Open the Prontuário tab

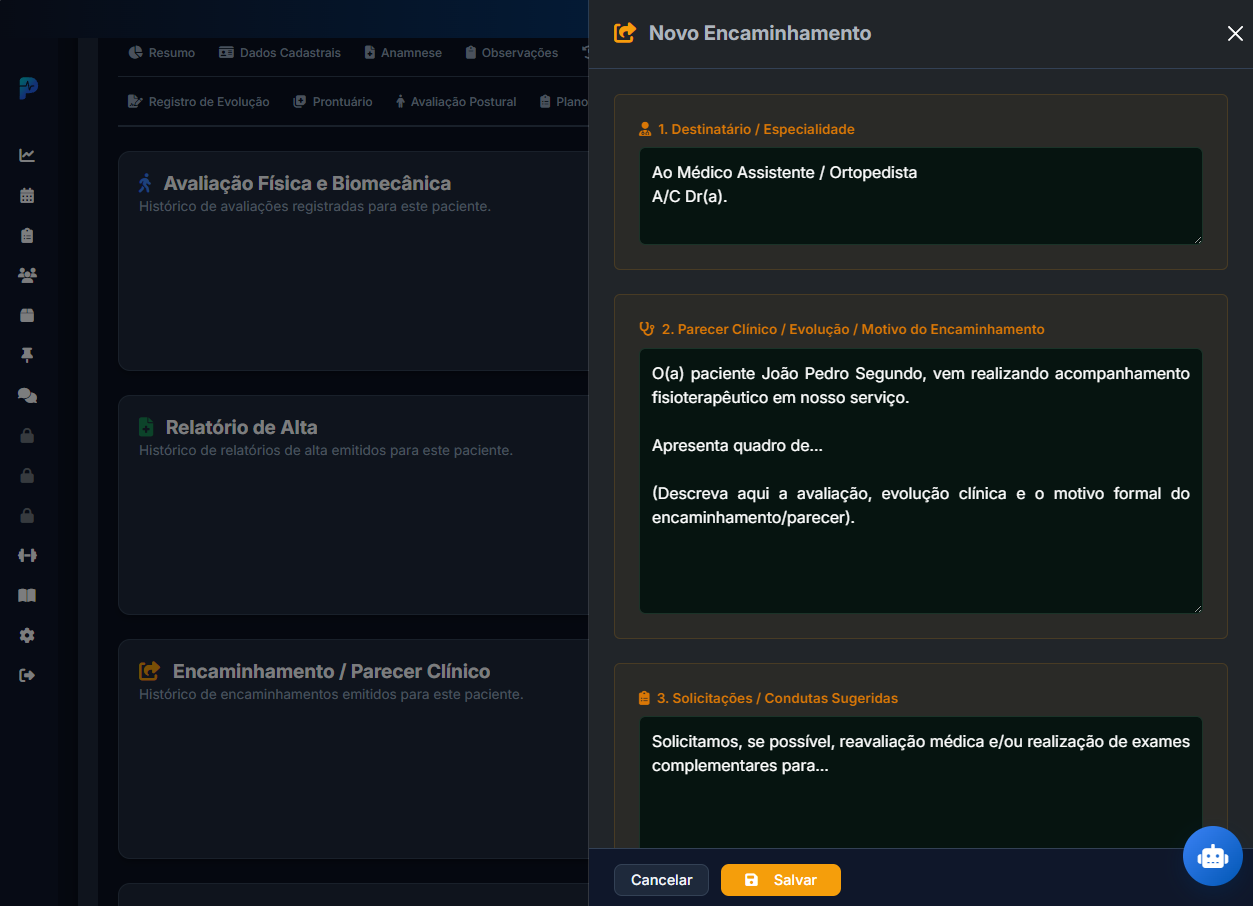333,101
